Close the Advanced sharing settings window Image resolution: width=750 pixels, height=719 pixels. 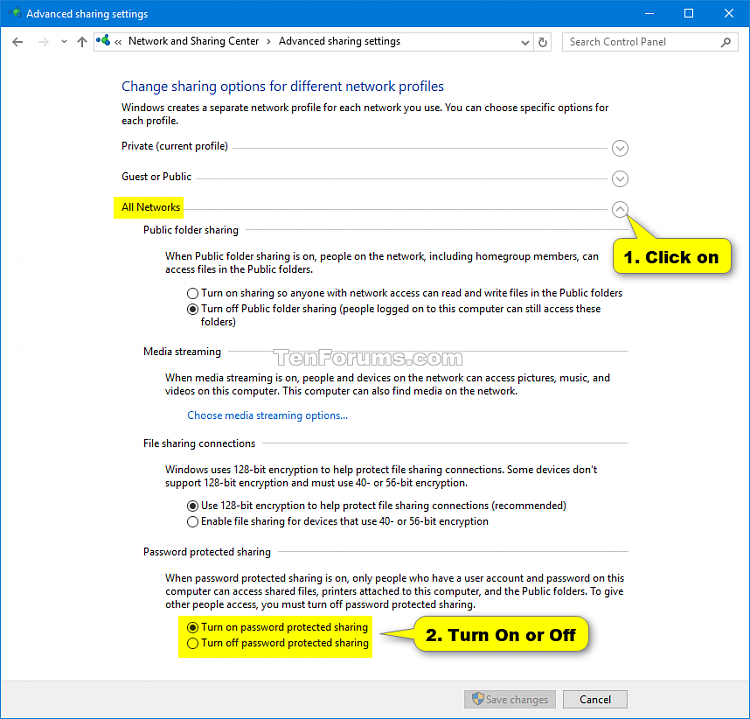coord(728,13)
